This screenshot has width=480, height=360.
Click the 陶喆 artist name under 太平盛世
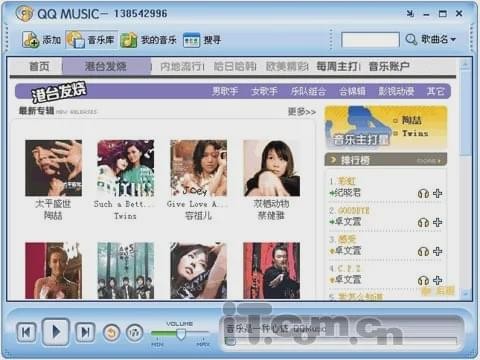click(53, 216)
